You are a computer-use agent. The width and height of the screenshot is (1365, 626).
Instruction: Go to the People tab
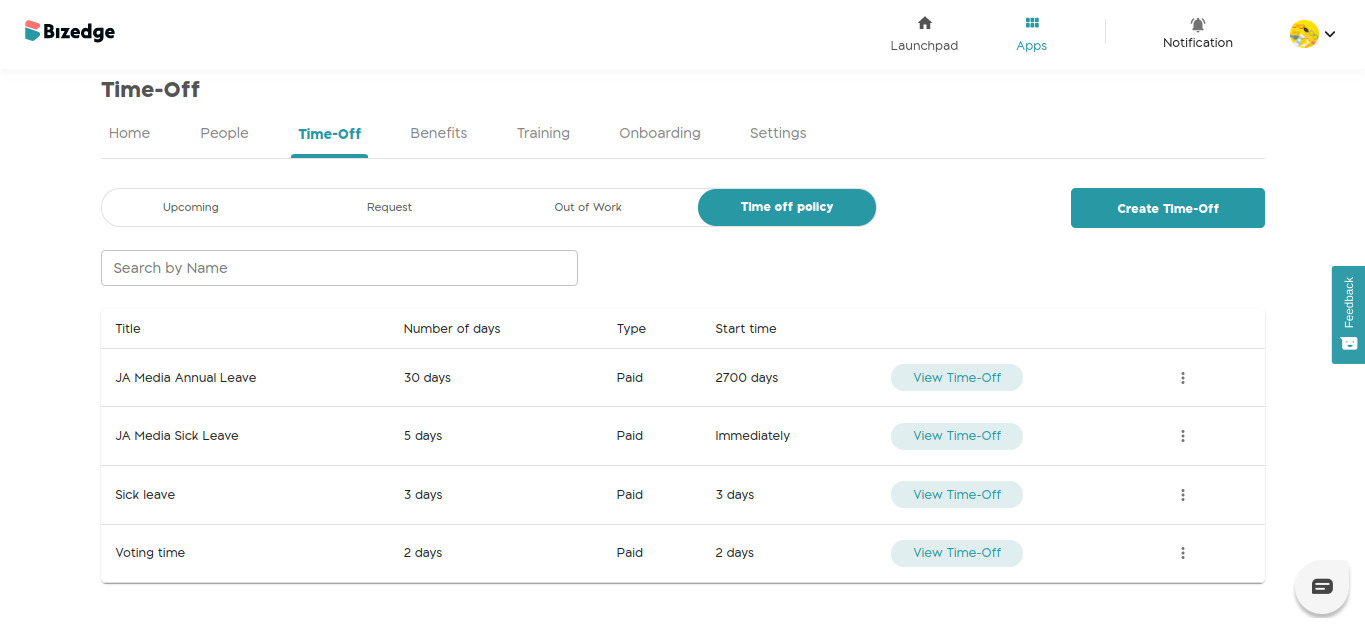224,133
